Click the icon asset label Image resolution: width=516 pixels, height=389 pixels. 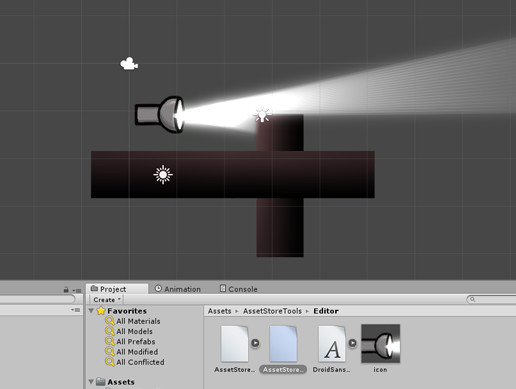click(x=380, y=370)
